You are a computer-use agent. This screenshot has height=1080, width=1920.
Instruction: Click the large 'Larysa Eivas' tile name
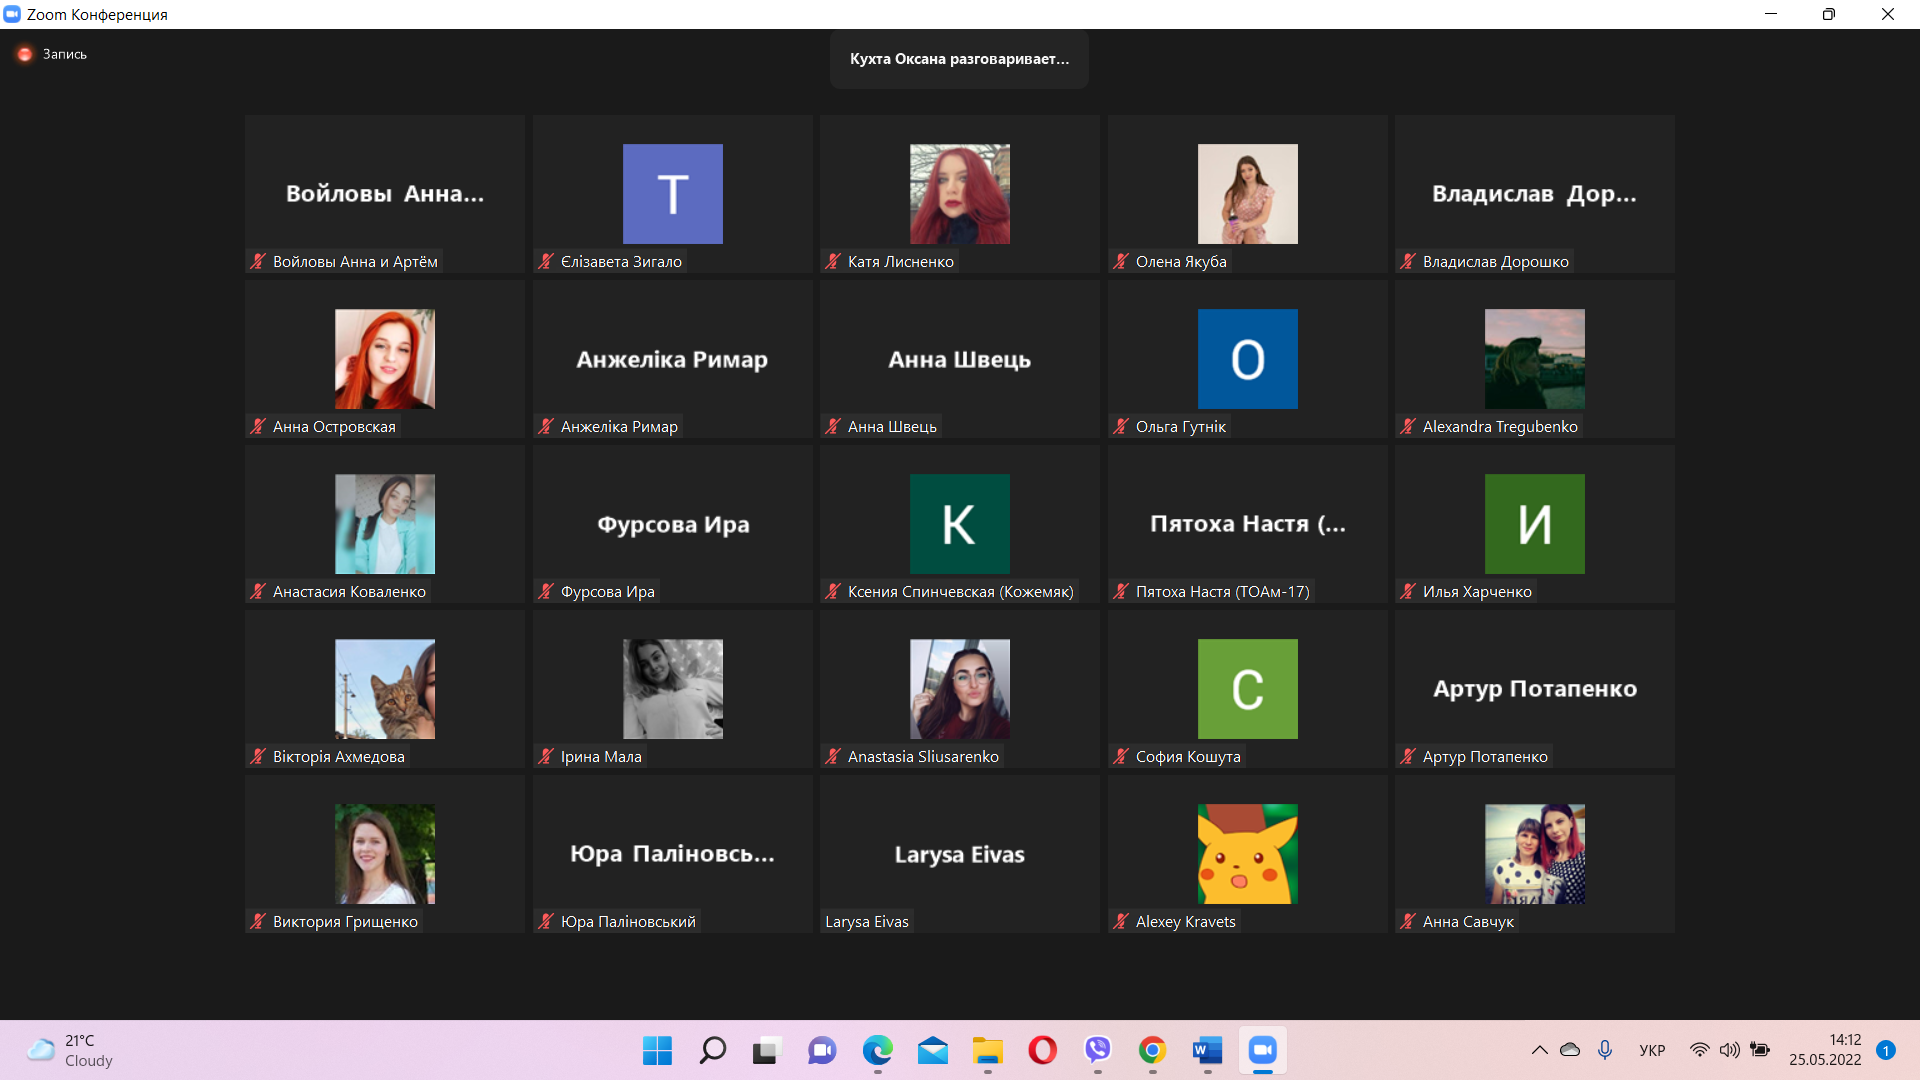(x=959, y=855)
